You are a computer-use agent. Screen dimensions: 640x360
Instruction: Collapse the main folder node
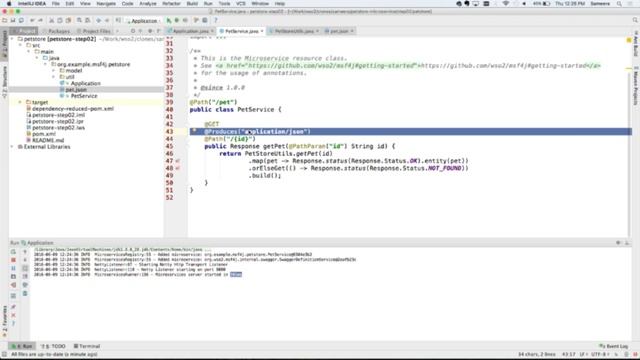coord(29,52)
